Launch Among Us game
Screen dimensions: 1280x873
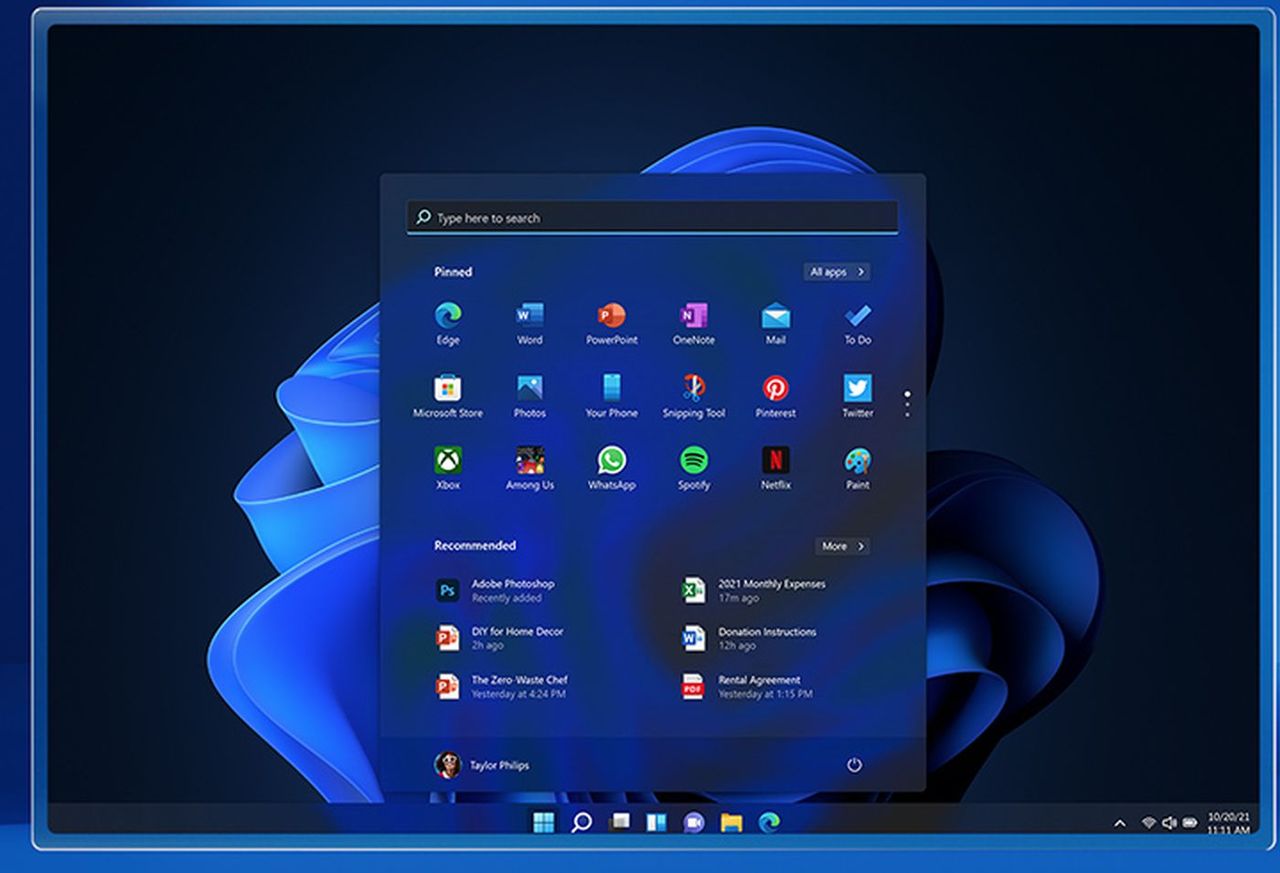click(x=530, y=469)
